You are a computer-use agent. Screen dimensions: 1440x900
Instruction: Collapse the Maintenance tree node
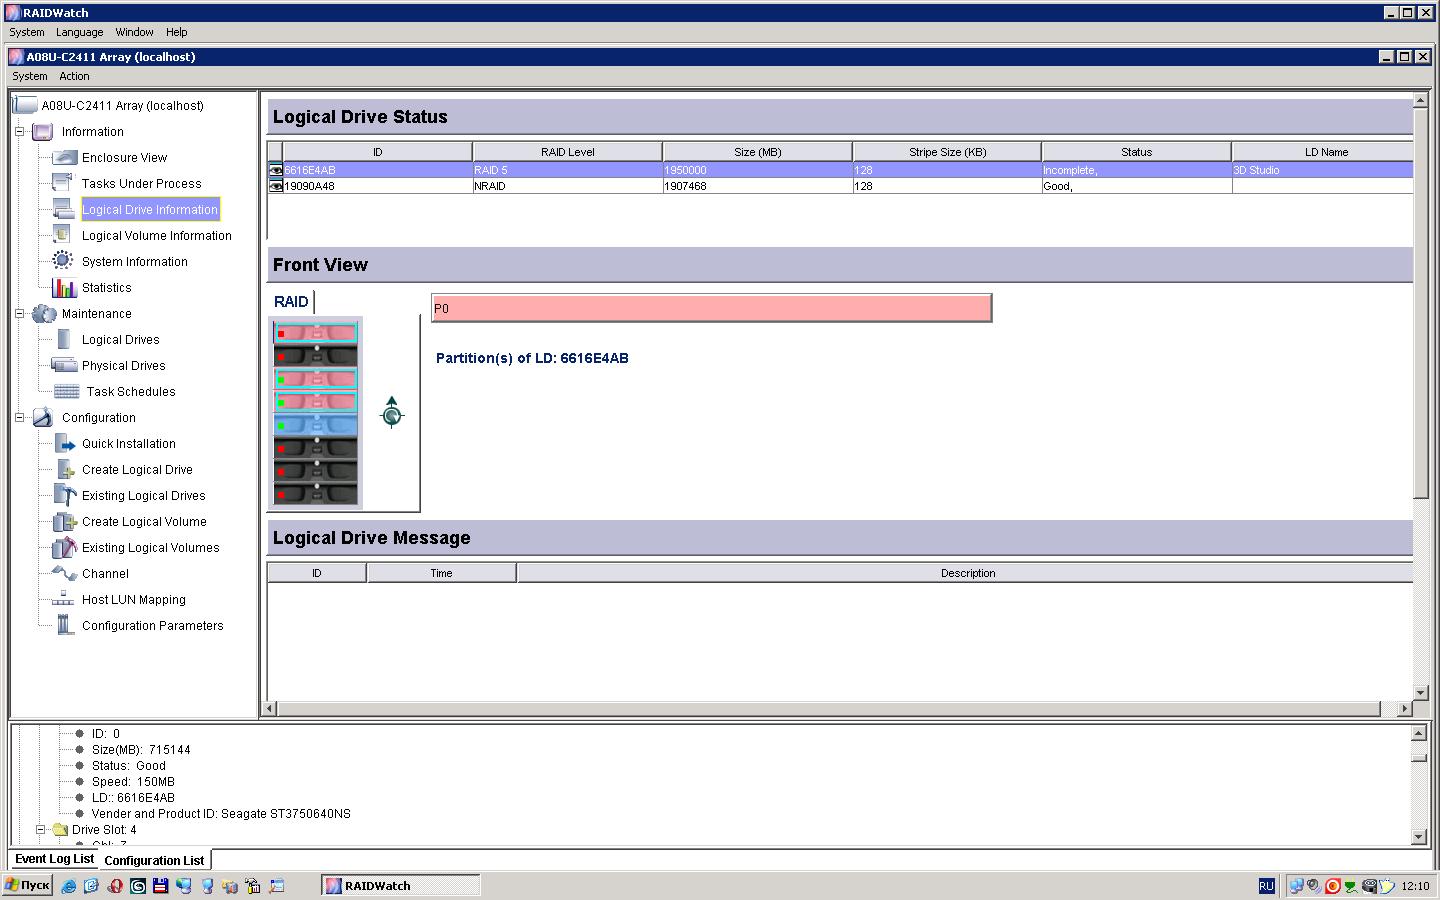pos(19,314)
